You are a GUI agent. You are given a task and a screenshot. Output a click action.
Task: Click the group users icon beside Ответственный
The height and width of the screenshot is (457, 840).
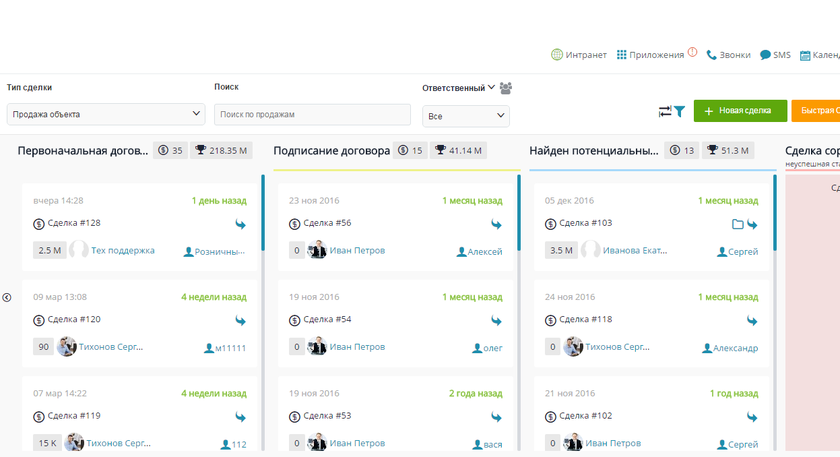[x=506, y=88]
